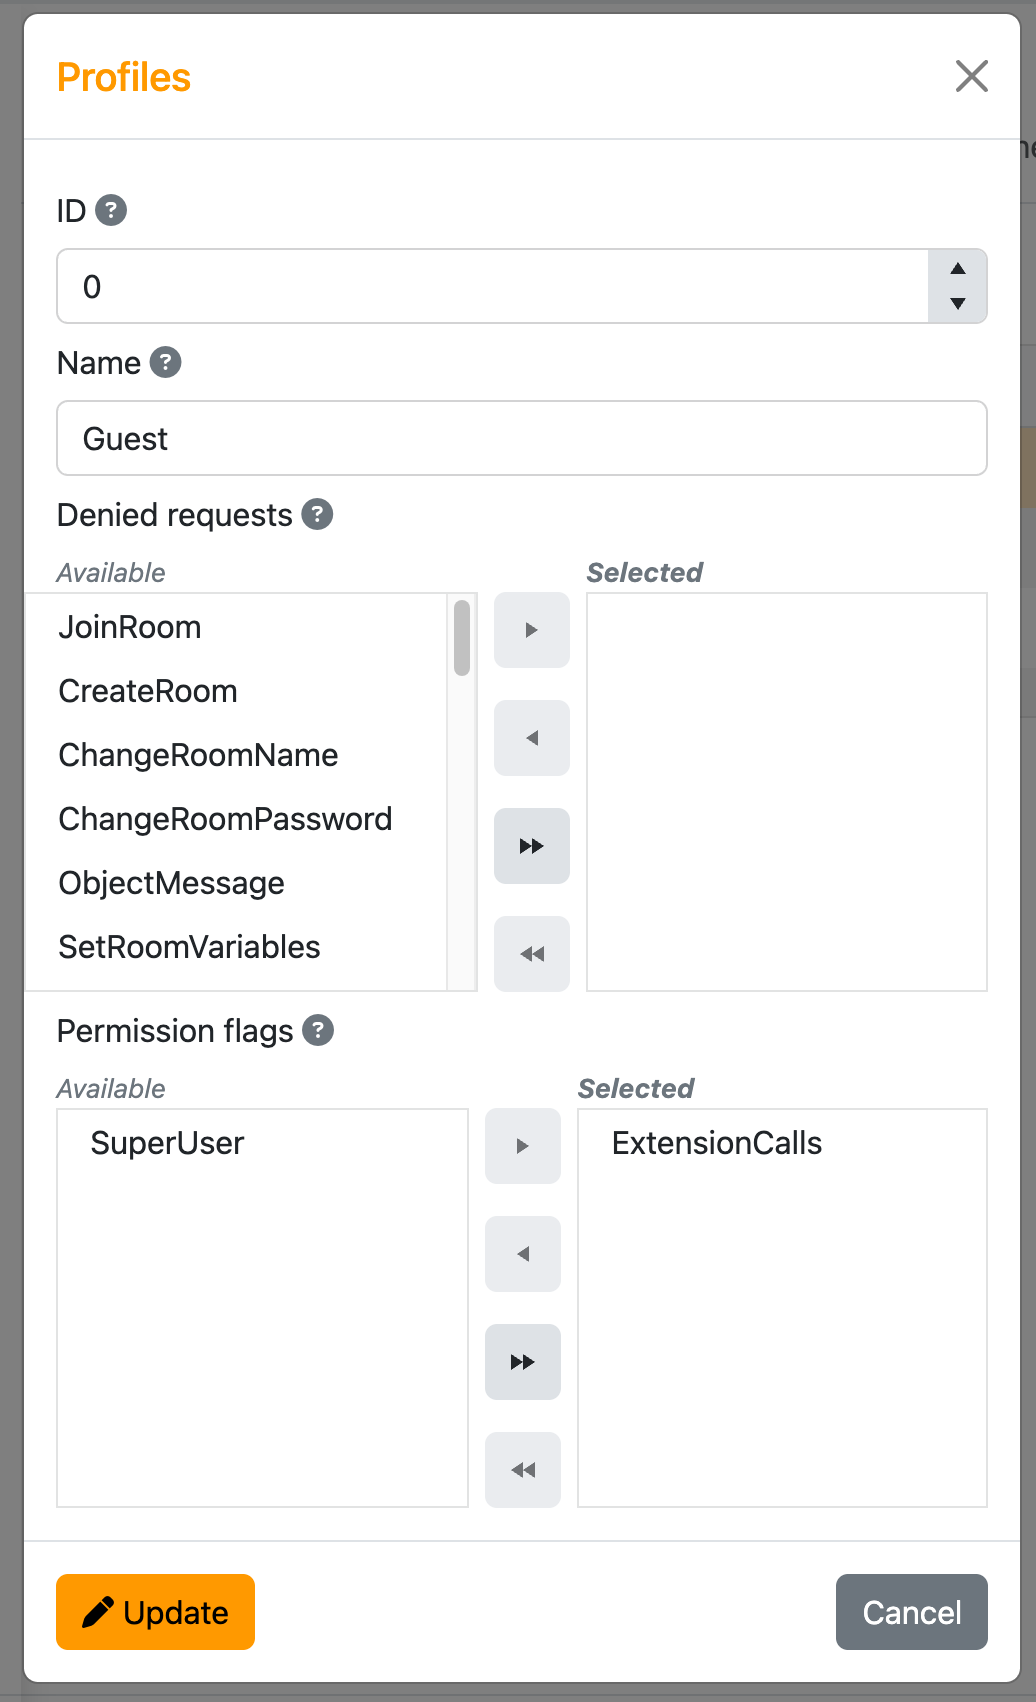
Task: Show help for Permission flags
Action: [318, 1030]
